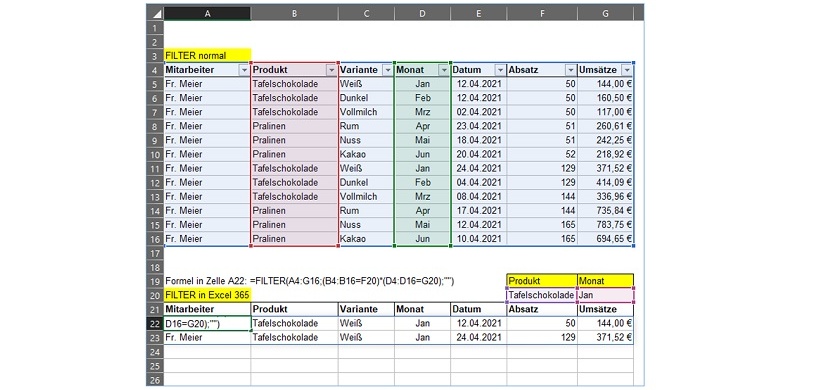This screenshot has height=390, width=820.
Task: Click the yellow 'FILTER in Excel 365' cell
Action: click(x=208, y=295)
